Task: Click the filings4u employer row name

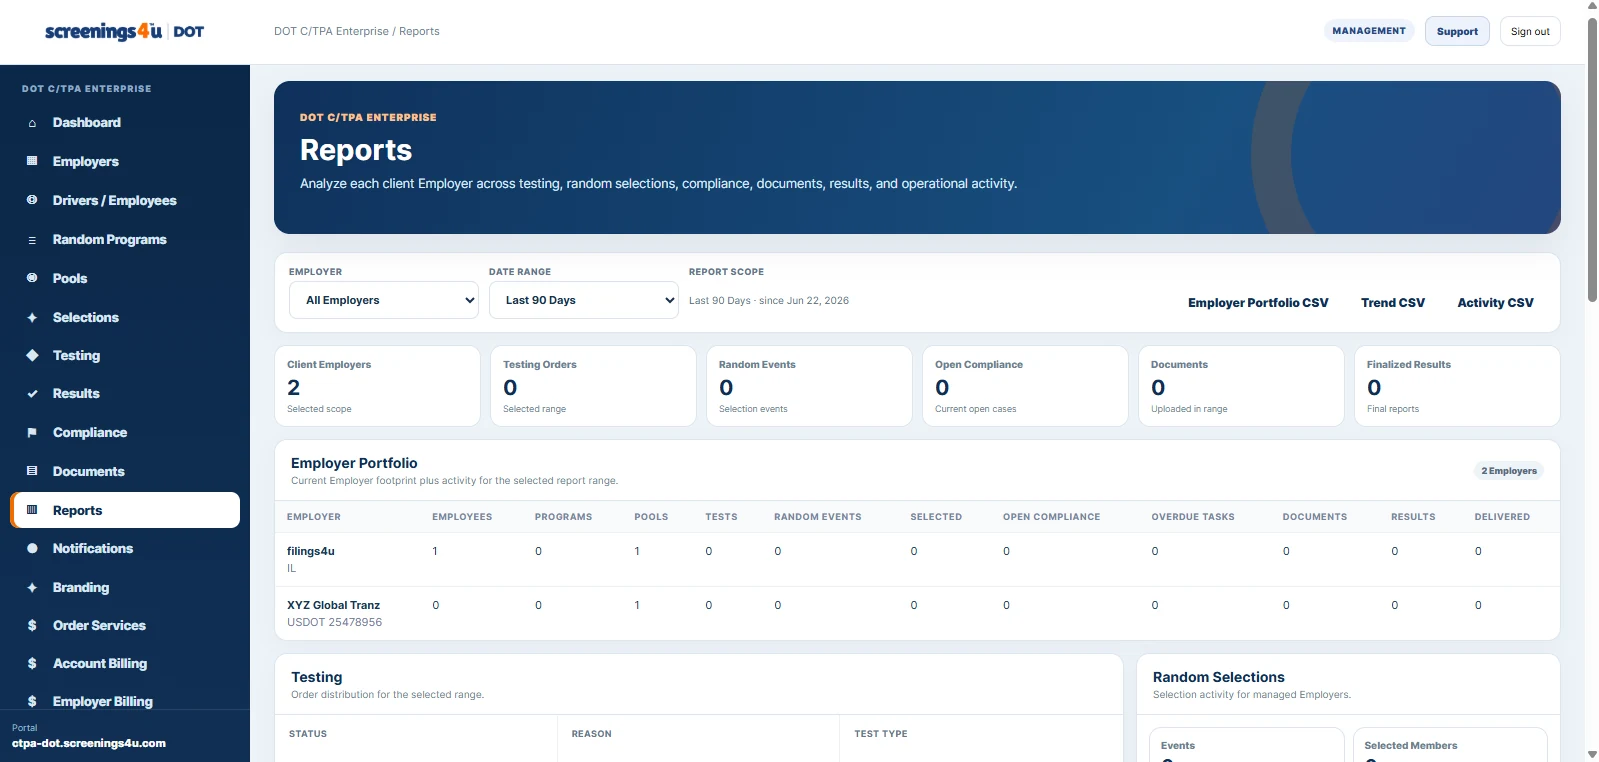Action: [311, 551]
